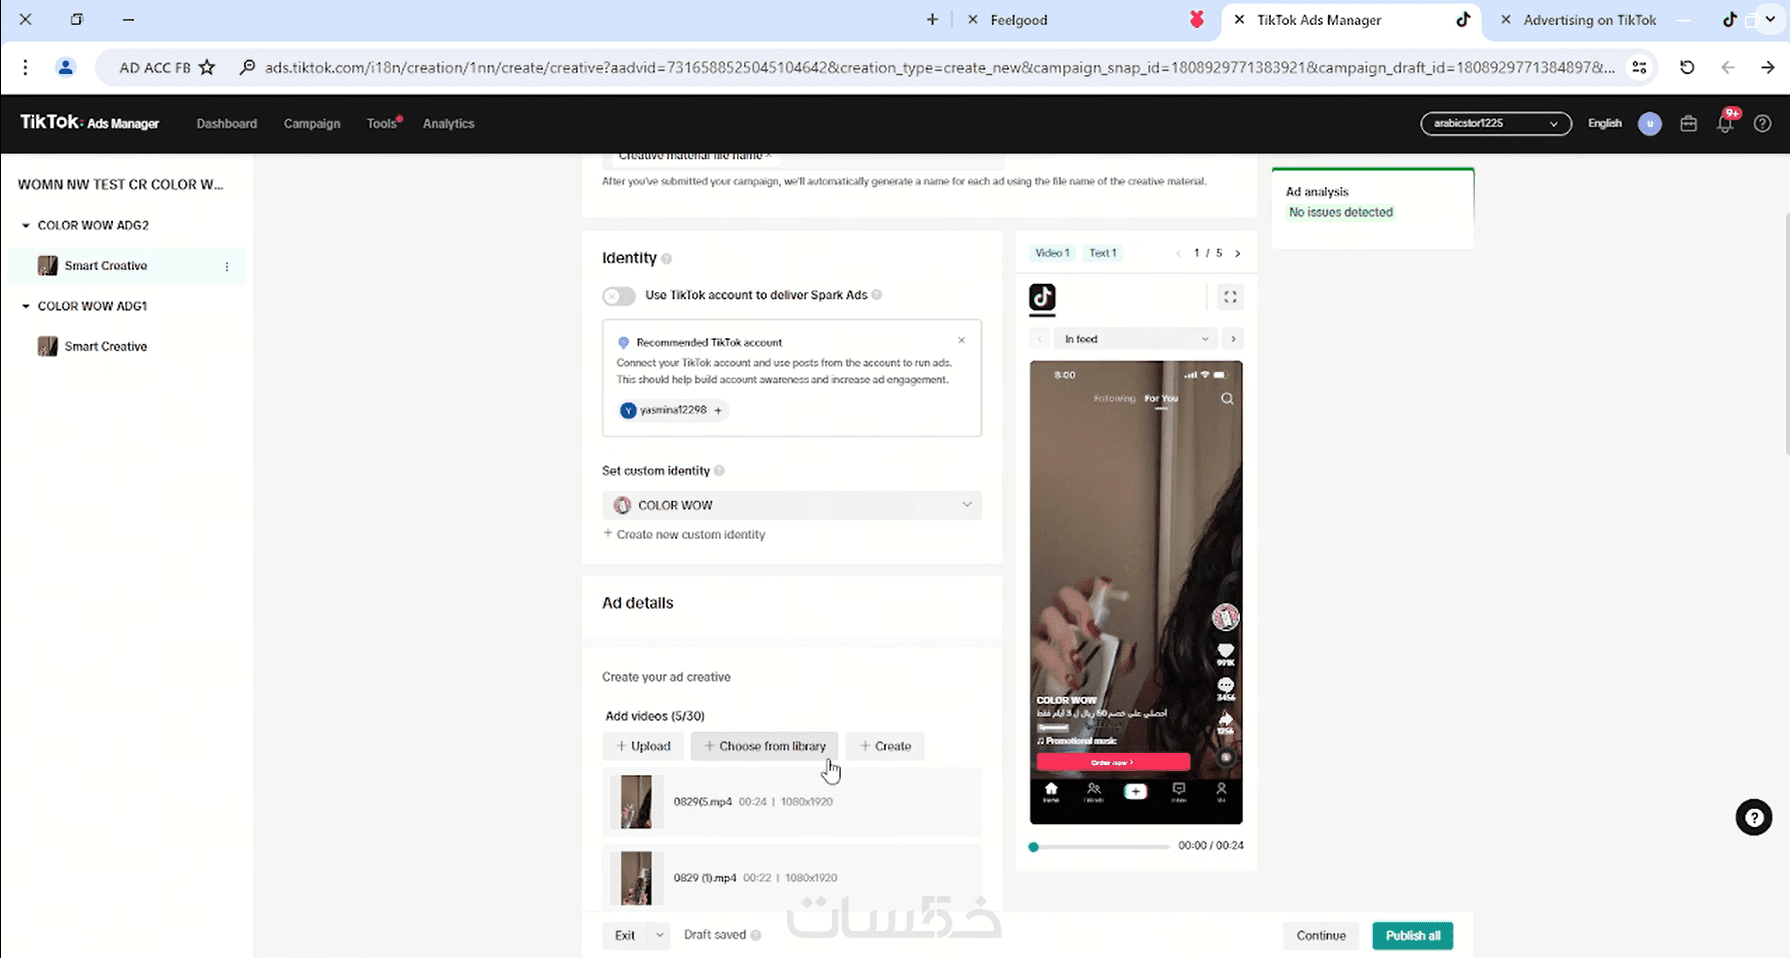Click the Upload videos button
The width and height of the screenshot is (1790, 958).
click(x=643, y=746)
